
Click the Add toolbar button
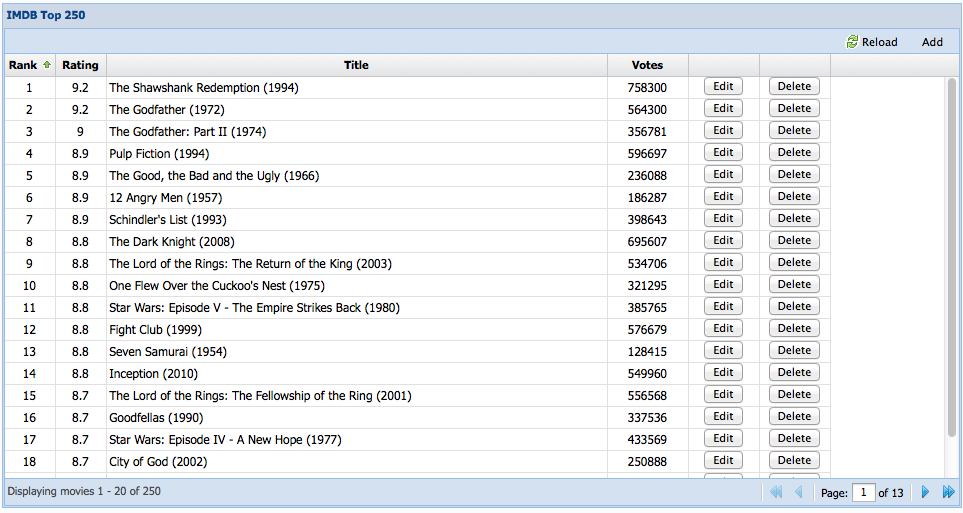click(x=932, y=42)
